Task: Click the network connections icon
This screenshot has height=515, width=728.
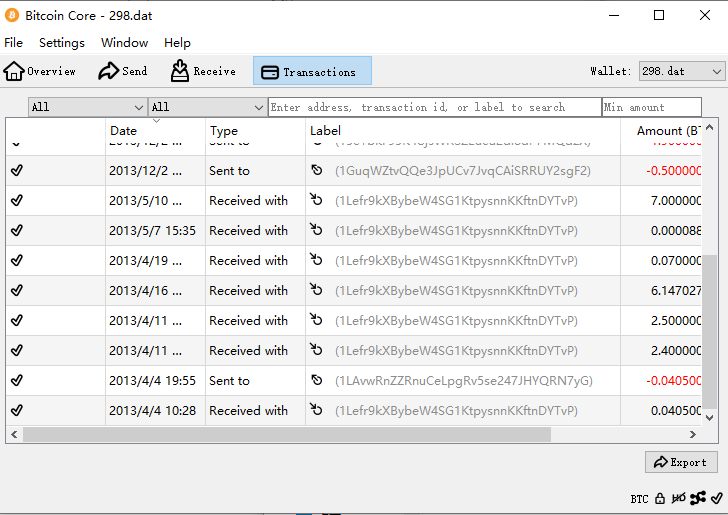Action: click(698, 498)
